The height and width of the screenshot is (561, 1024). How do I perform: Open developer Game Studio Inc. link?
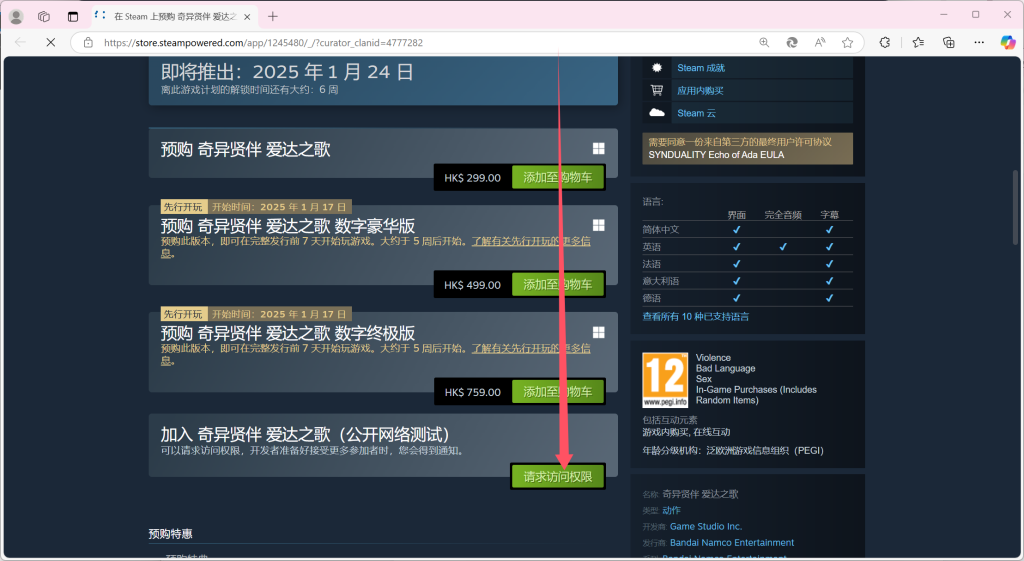pyautogui.click(x=706, y=526)
